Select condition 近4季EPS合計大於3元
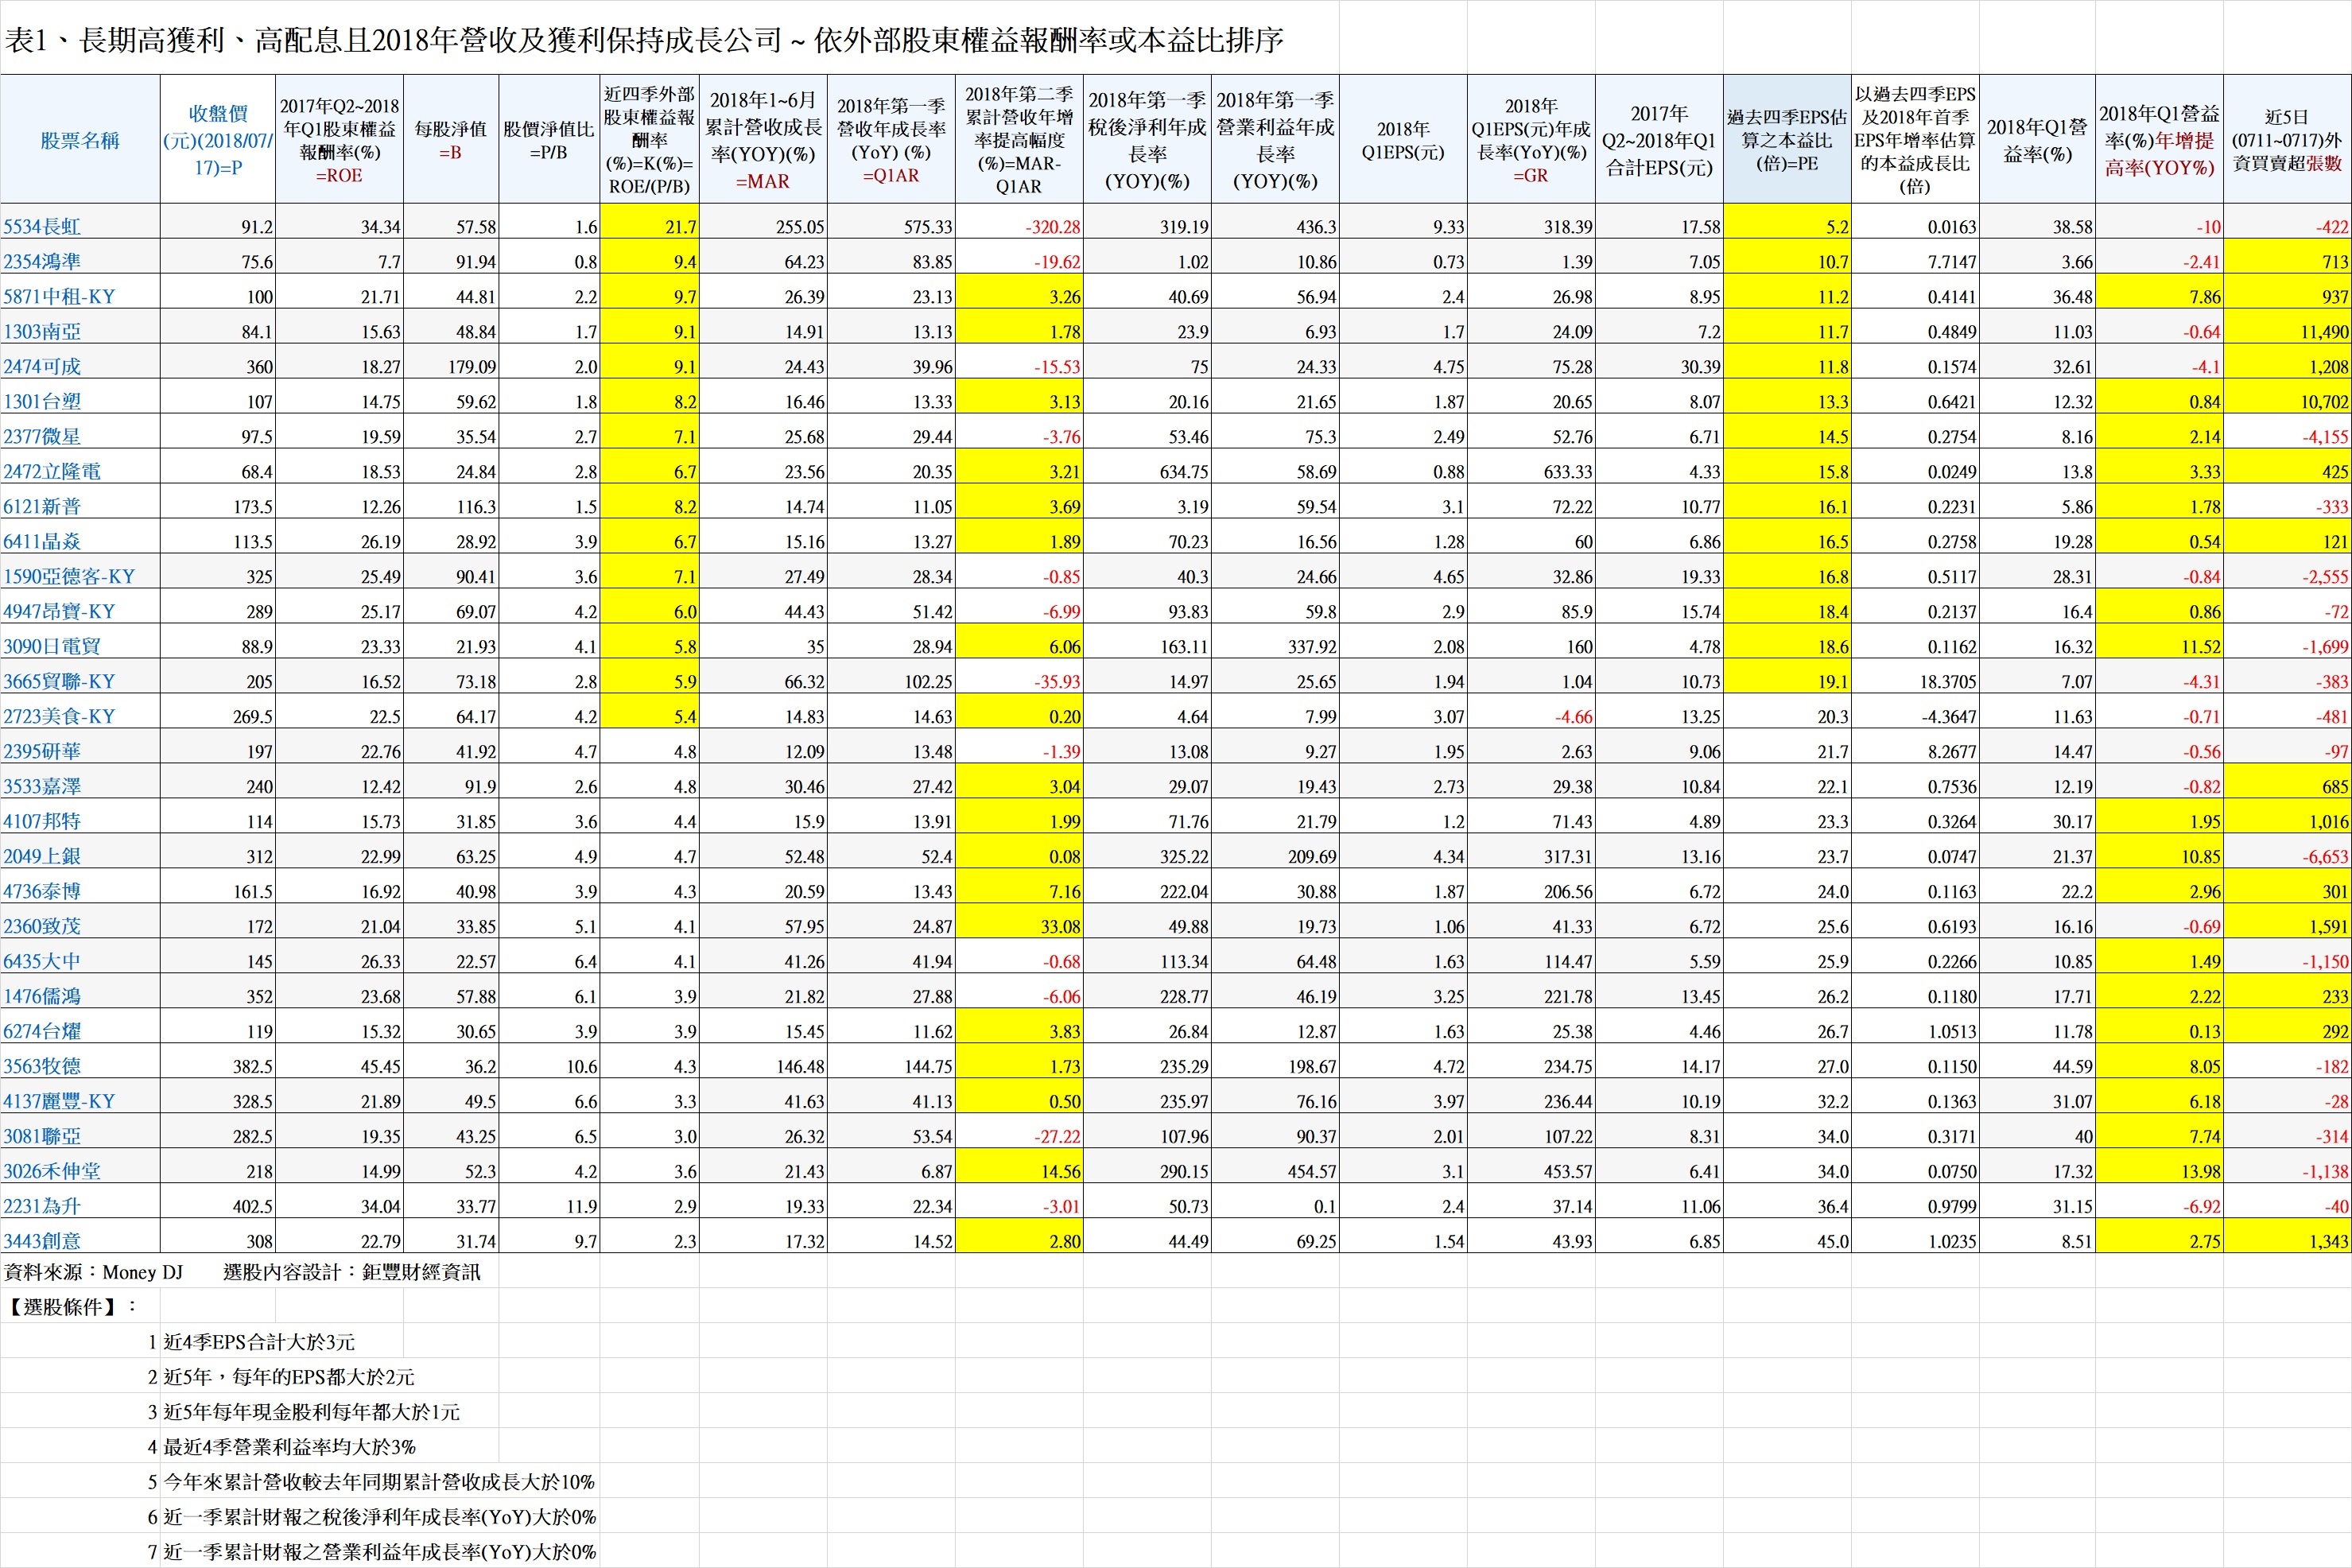Screen dimensions: 2352x1568 [259, 1343]
